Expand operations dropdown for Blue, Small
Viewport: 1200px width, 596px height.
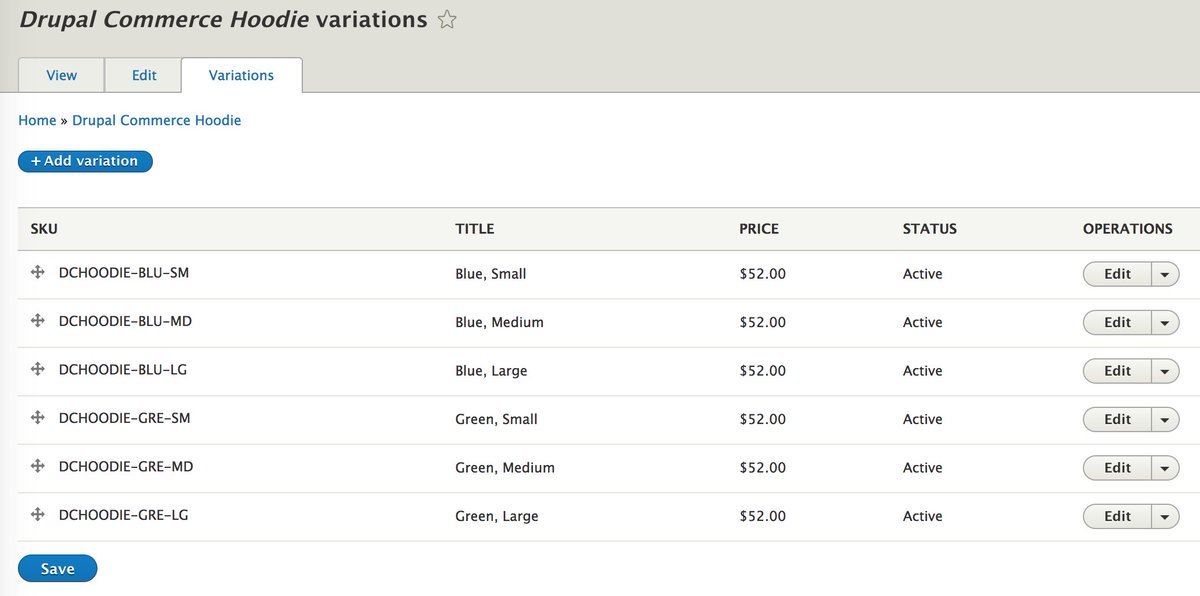1165,274
